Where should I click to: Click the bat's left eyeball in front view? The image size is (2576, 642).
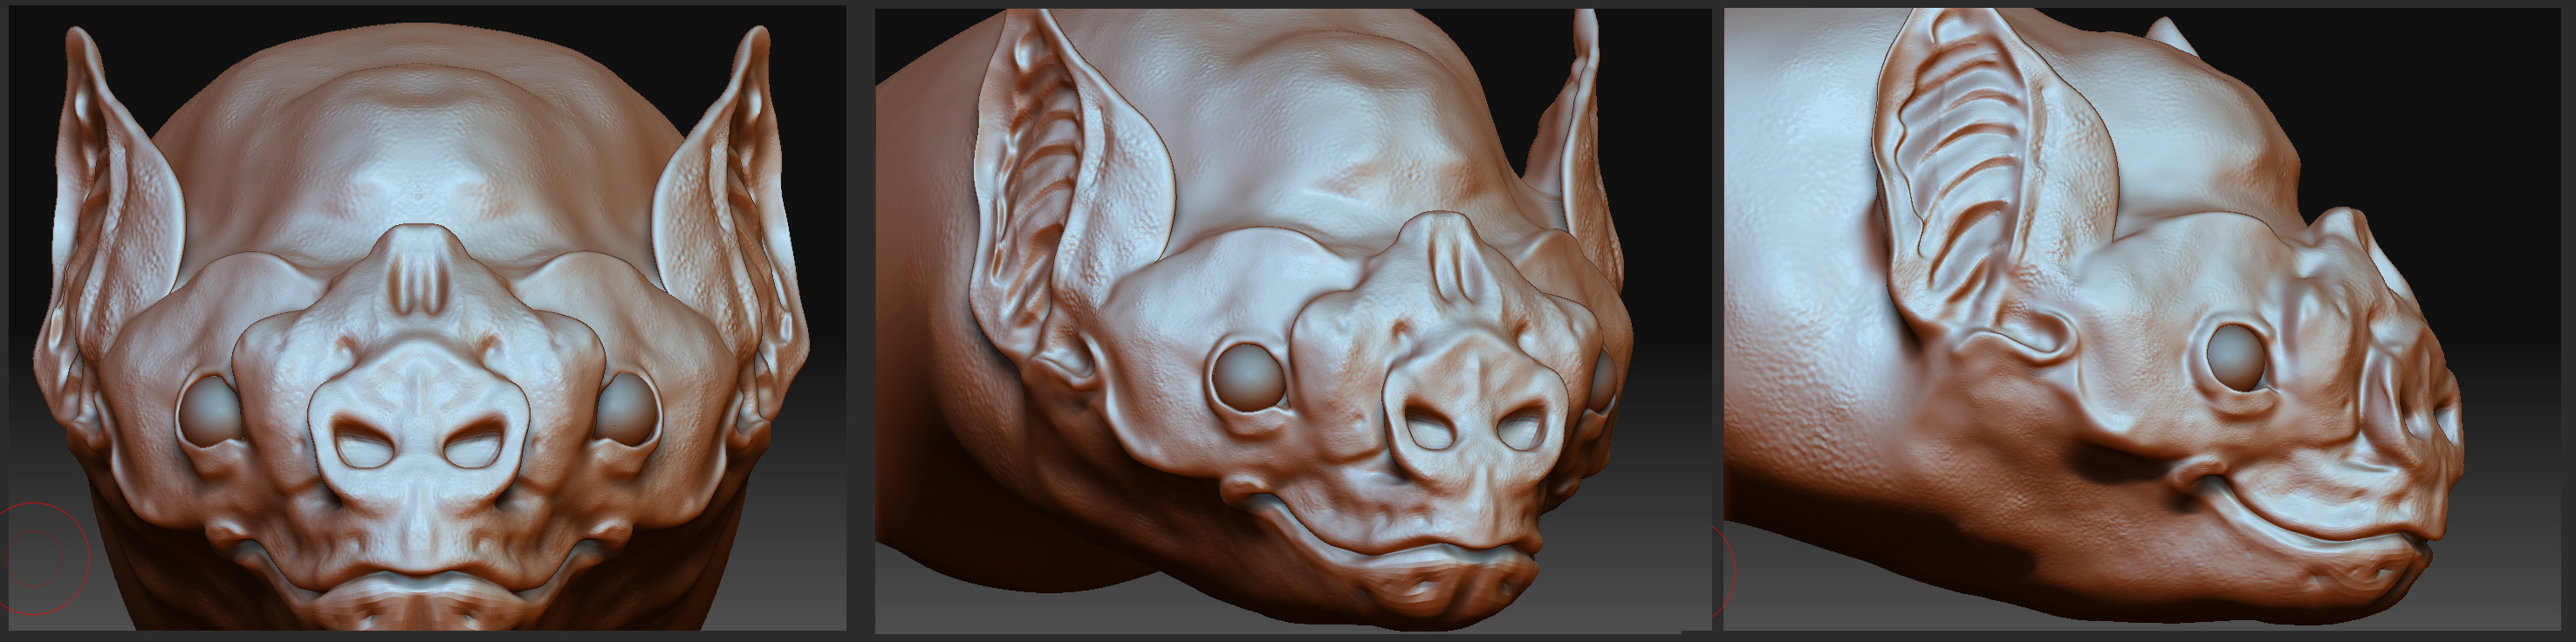point(208,410)
